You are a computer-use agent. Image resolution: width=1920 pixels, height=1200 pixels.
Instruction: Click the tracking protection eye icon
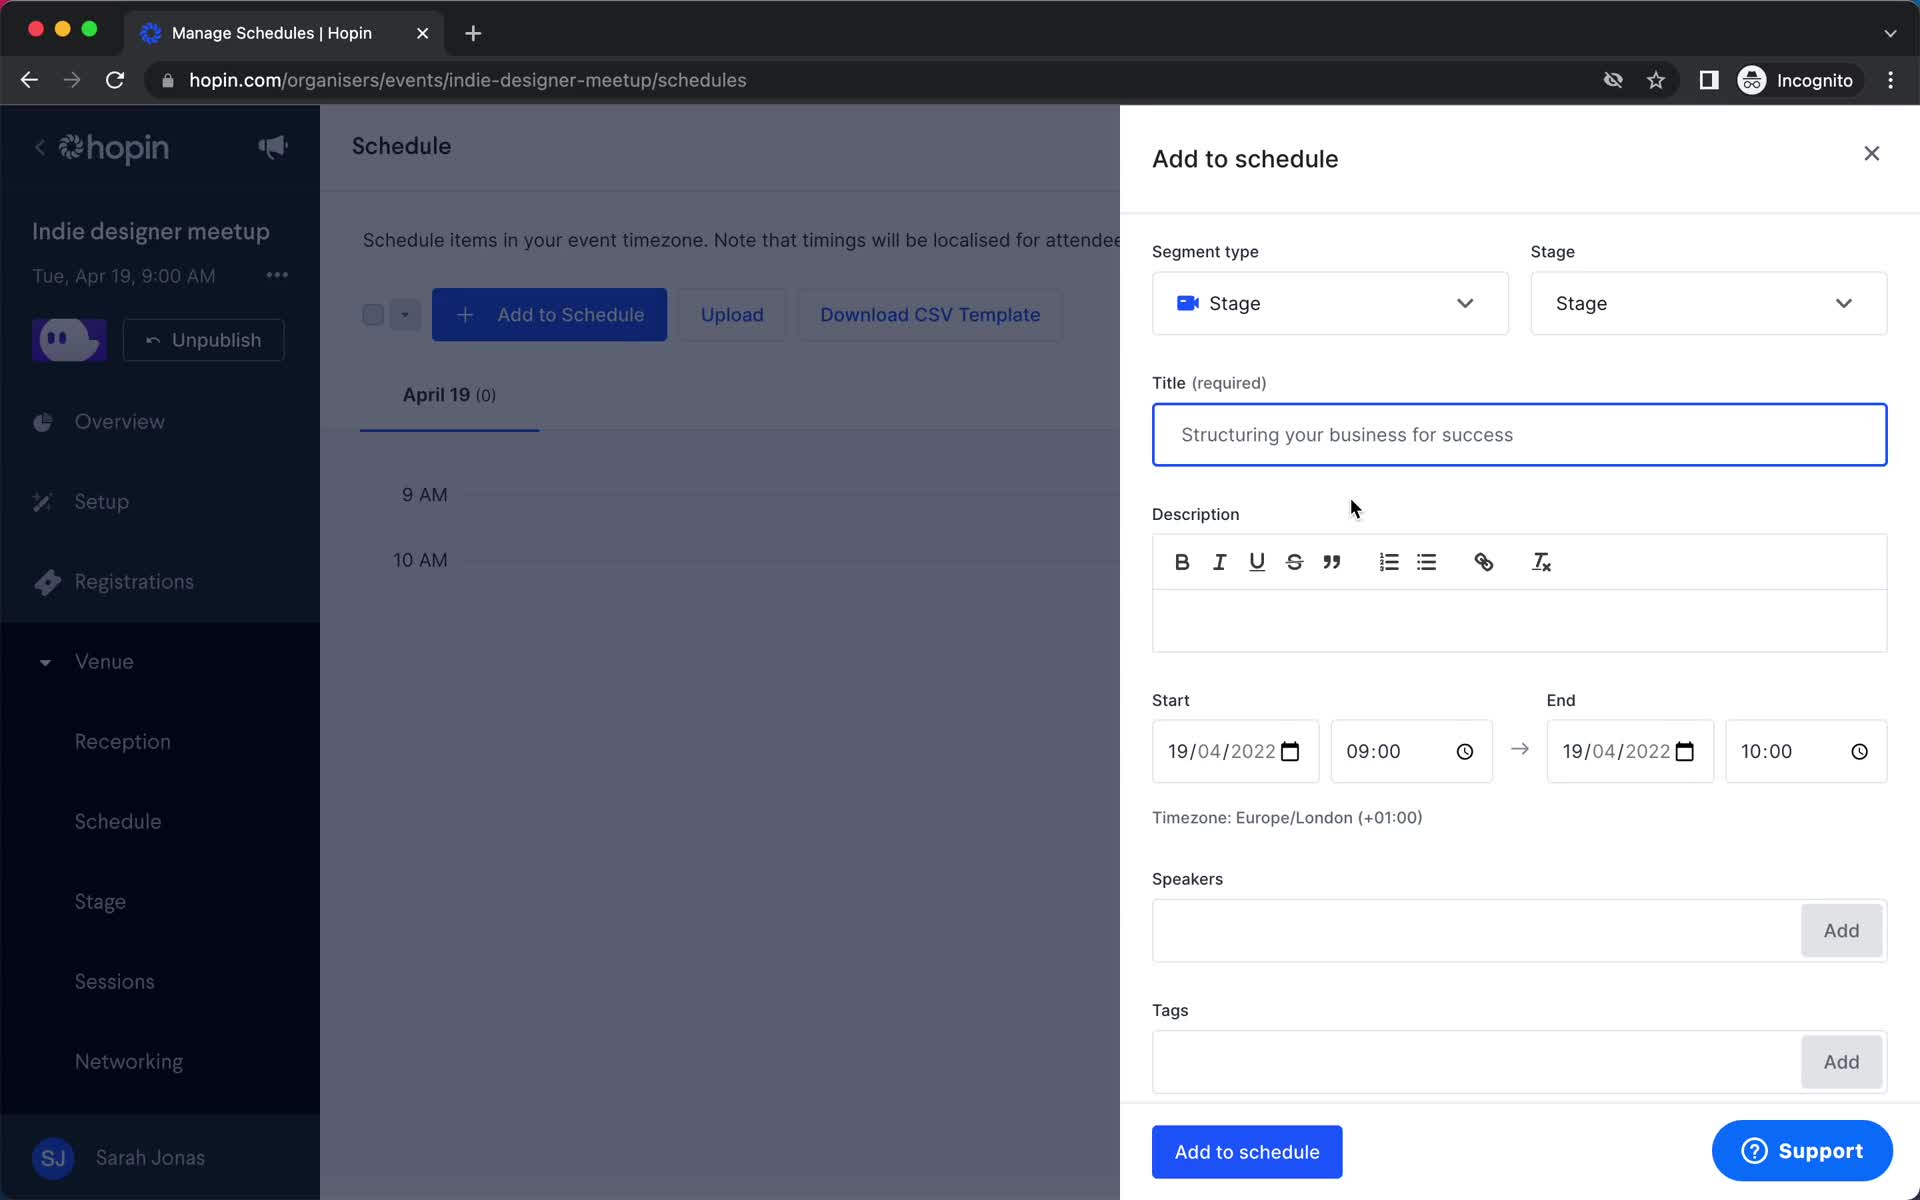tap(1613, 80)
